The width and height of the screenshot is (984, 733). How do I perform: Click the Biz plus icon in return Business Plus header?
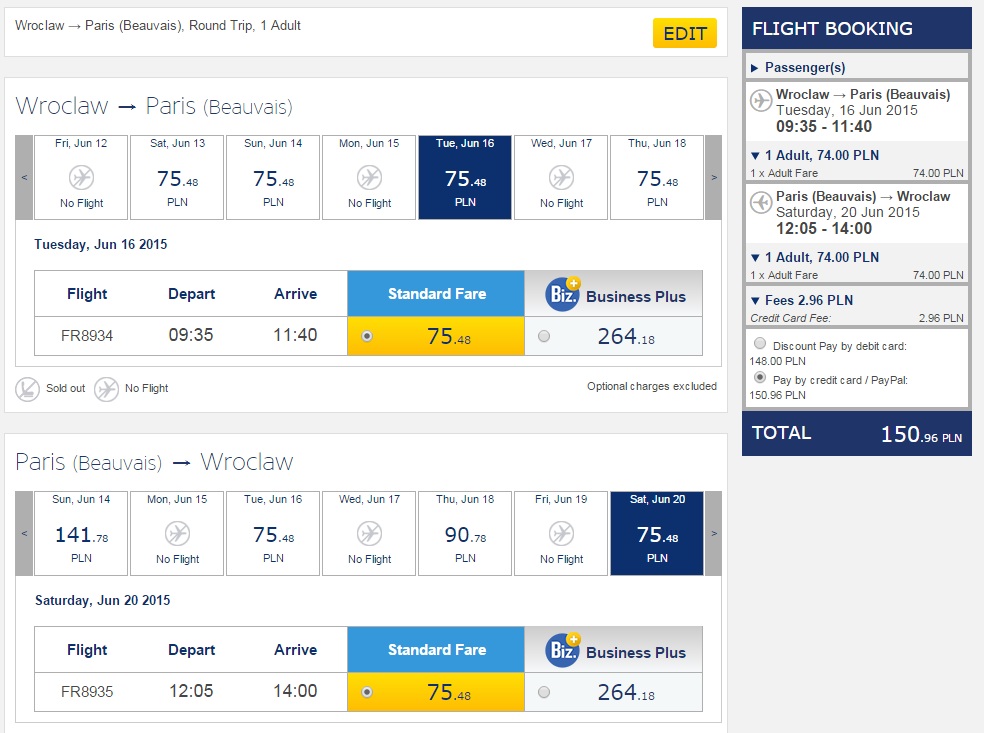click(x=563, y=650)
